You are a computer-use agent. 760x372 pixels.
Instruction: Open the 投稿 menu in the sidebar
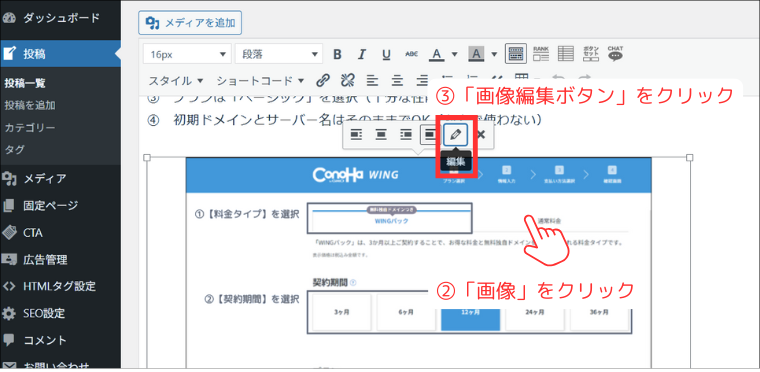pos(60,54)
